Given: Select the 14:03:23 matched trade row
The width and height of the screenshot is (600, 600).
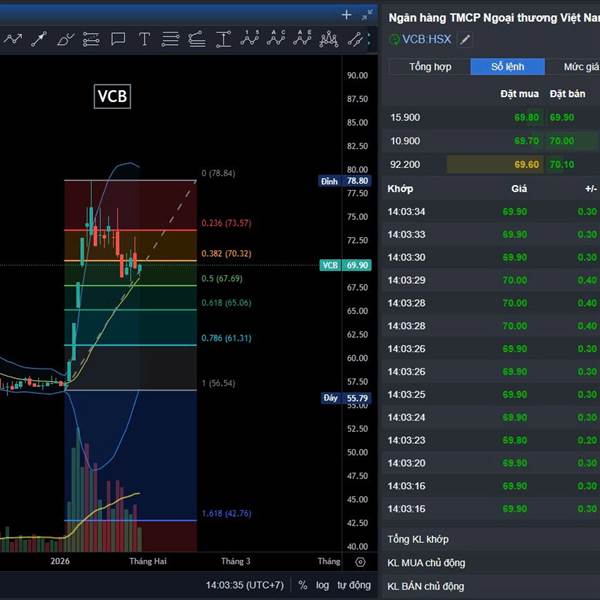Looking at the screenshot, I should point(491,440).
